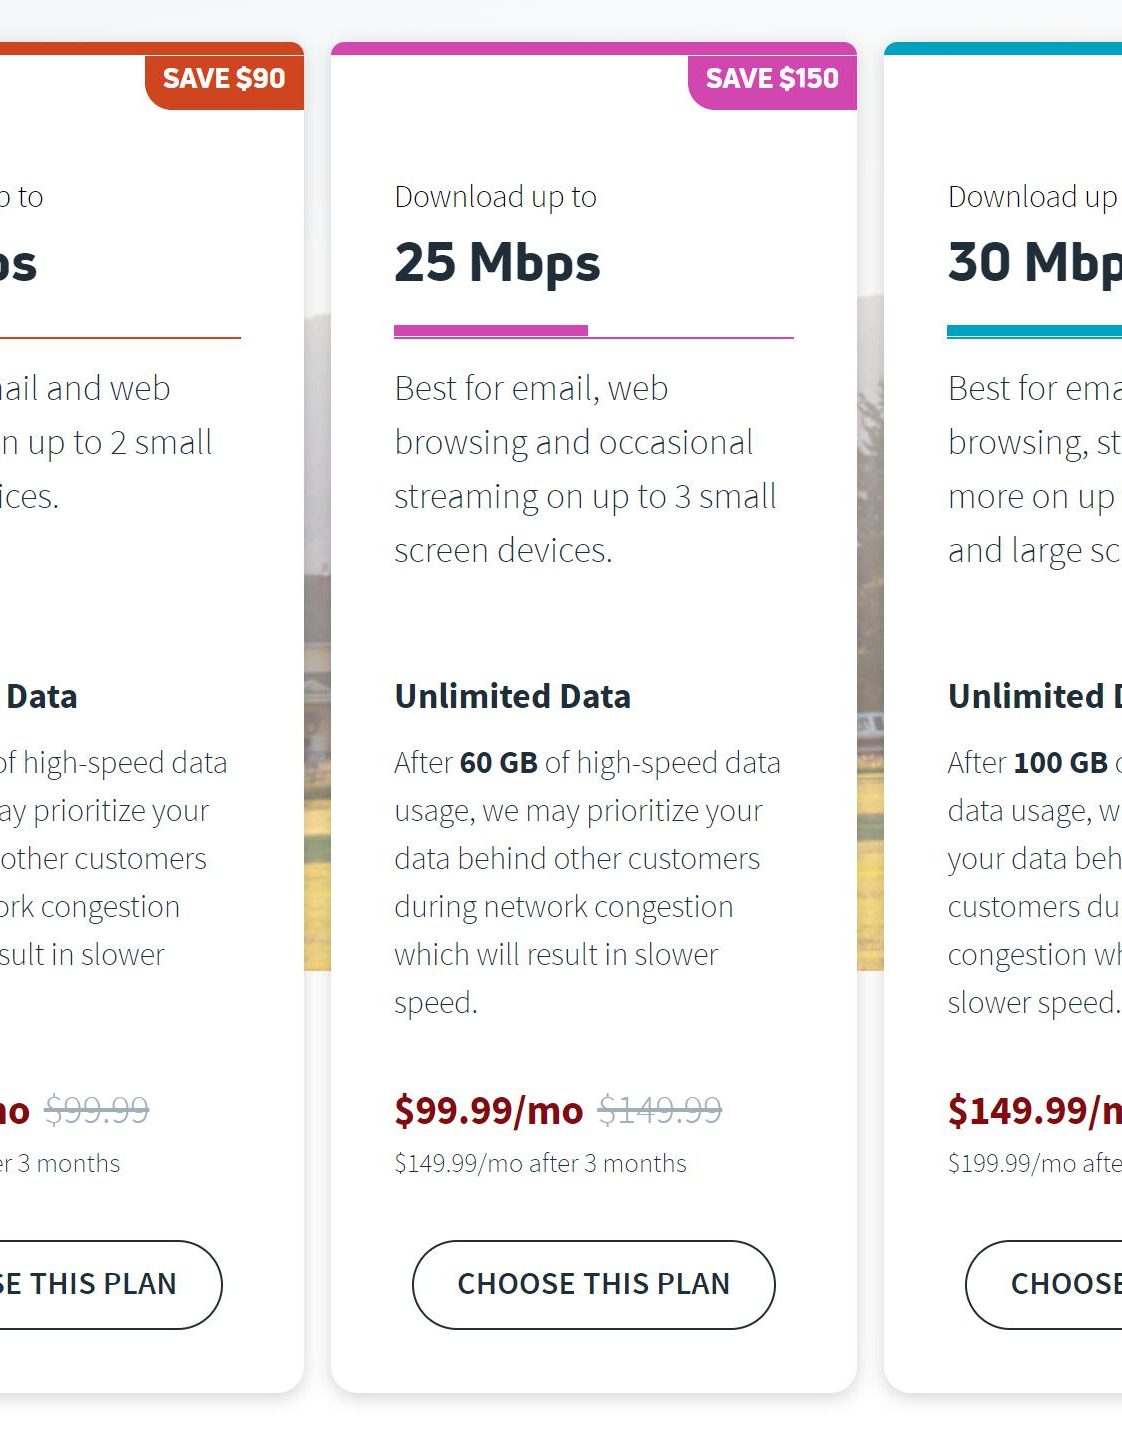The width and height of the screenshot is (1122, 1440).
Task: Click 'Download up to' text in middle card
Action: (x=496, y=197)
